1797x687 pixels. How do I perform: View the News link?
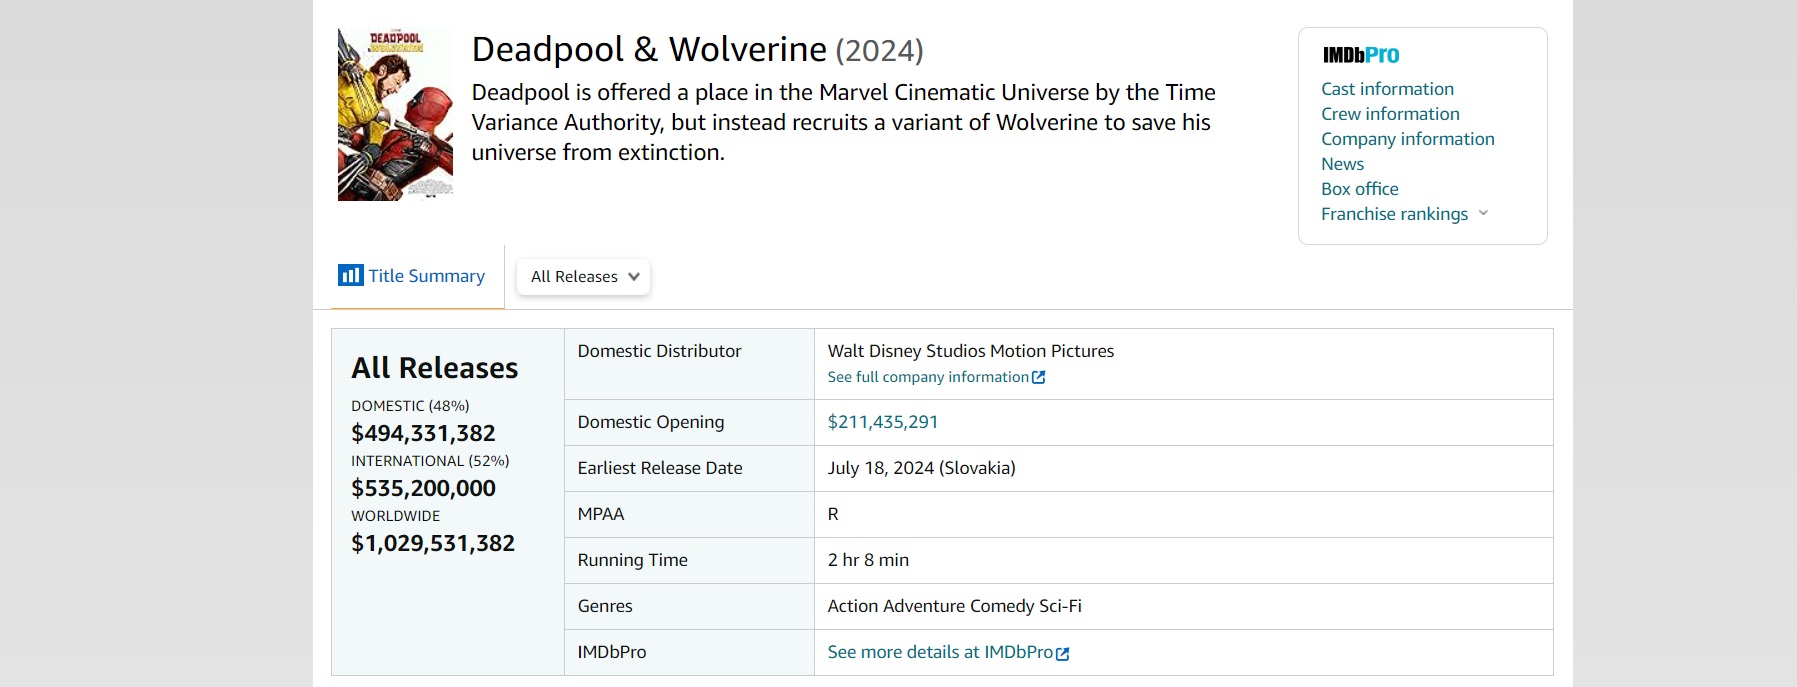click(1342, 164)
